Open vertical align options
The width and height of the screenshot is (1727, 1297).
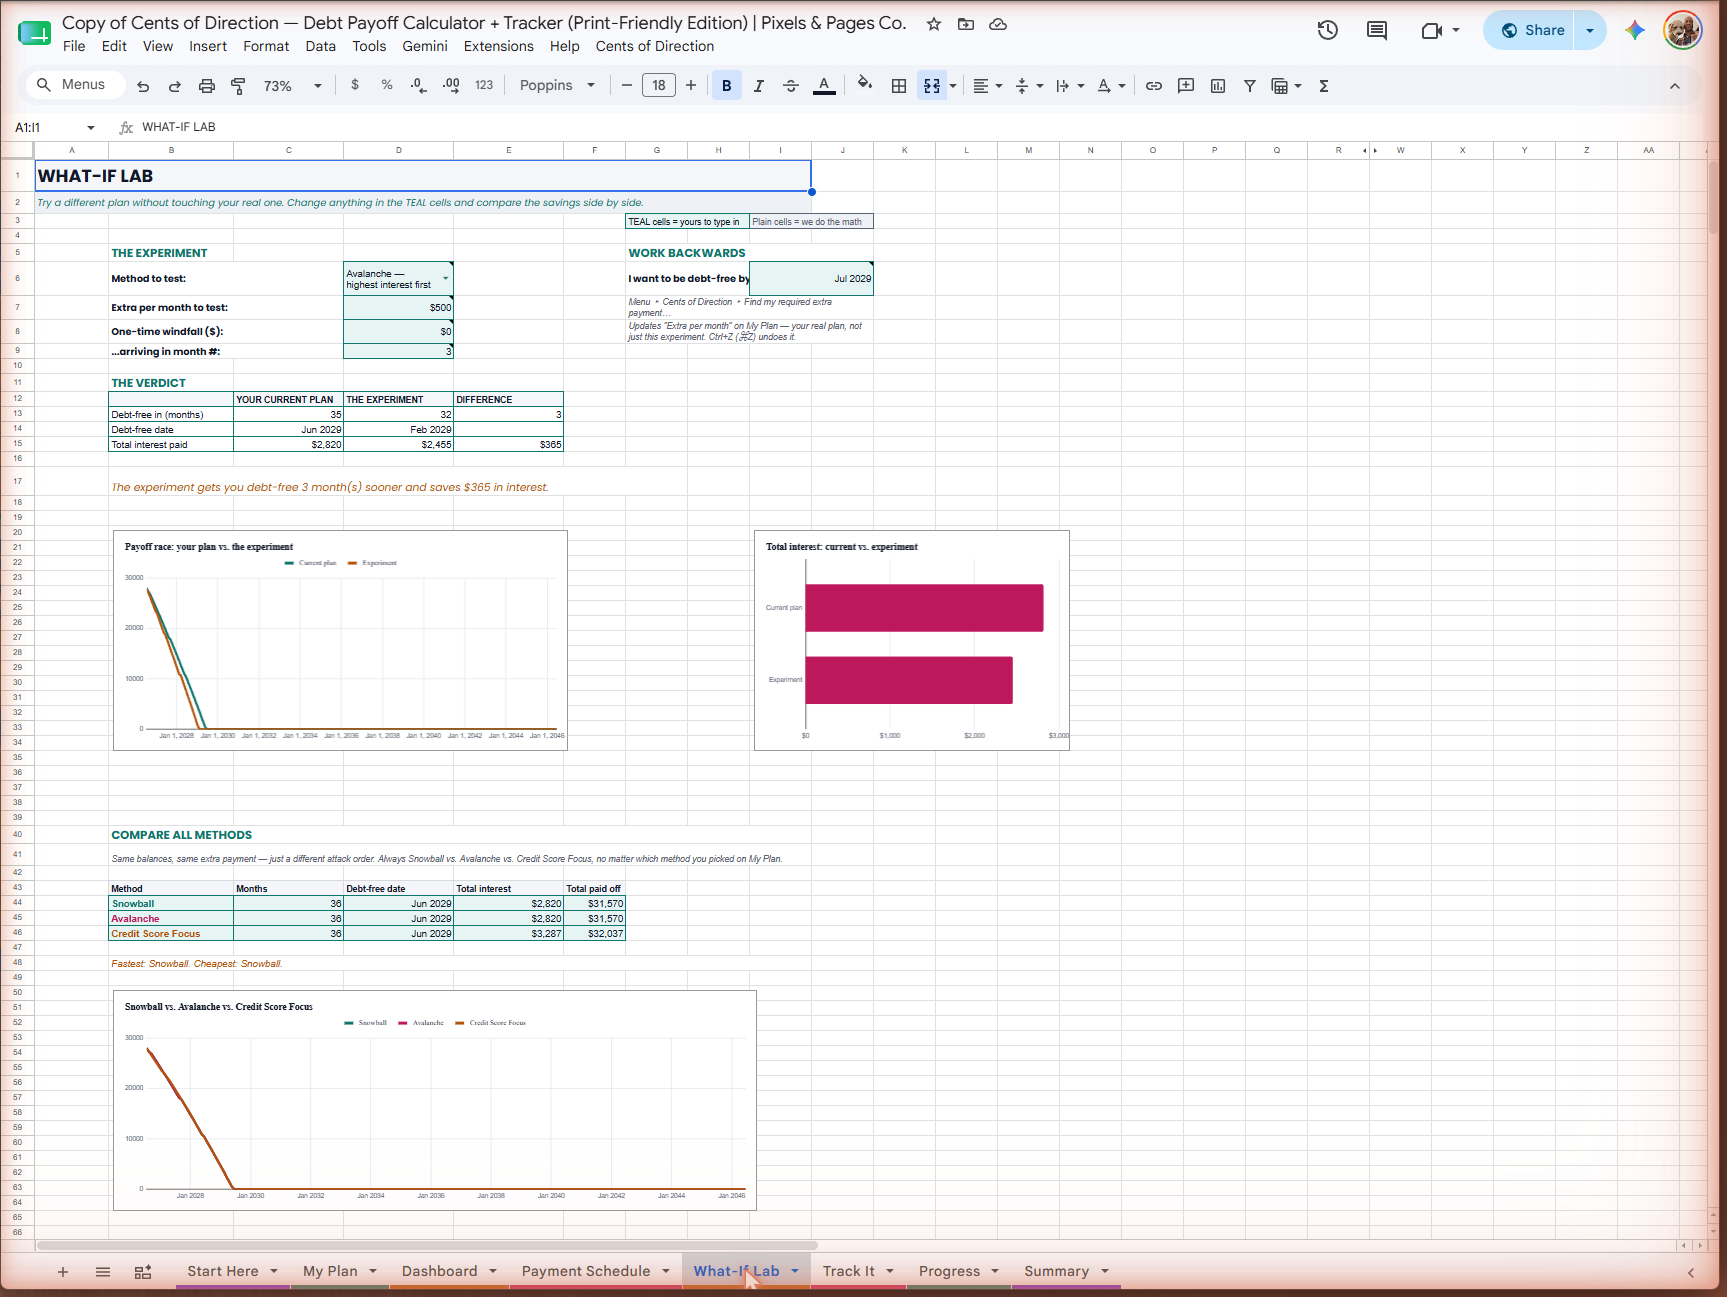tap(1029, 86)
